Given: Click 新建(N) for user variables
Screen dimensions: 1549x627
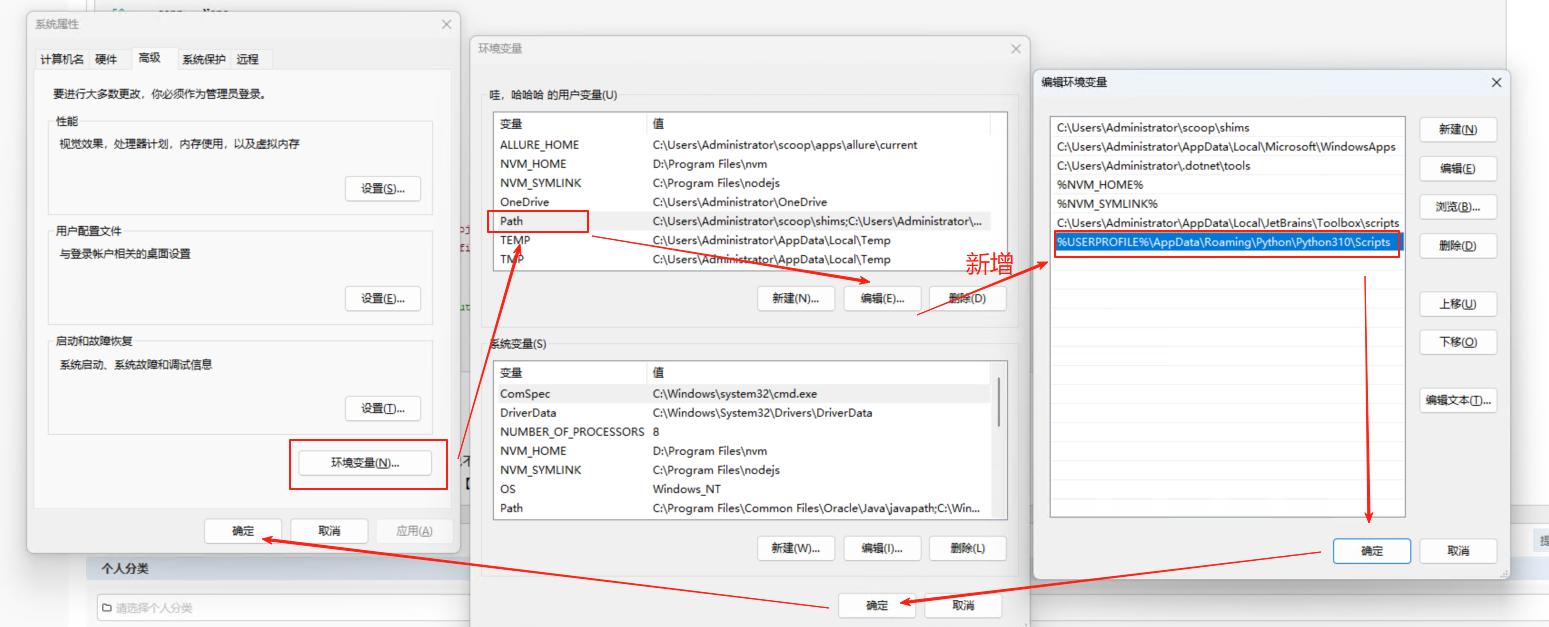Looking at the screenshot, I should [x=795, y=298].
